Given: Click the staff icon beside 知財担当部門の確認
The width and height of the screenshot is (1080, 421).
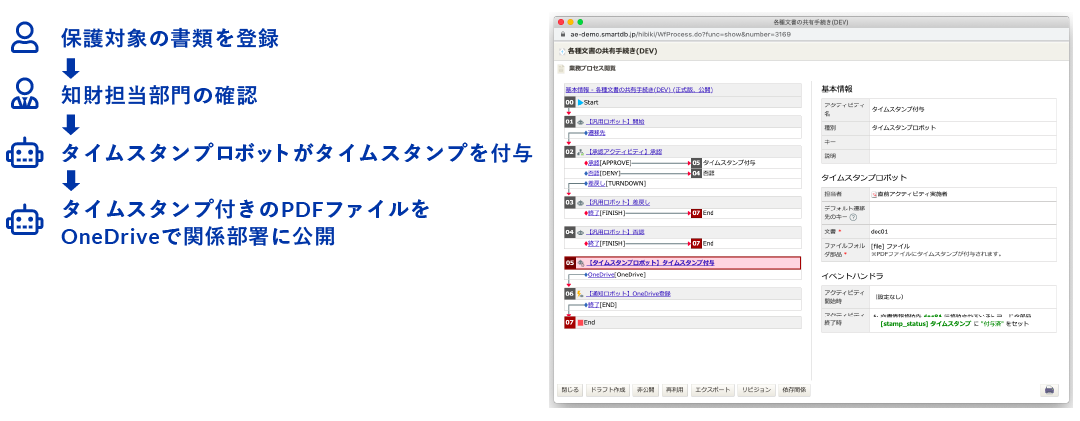Looking at the screenshot, I should click(25, 94).
